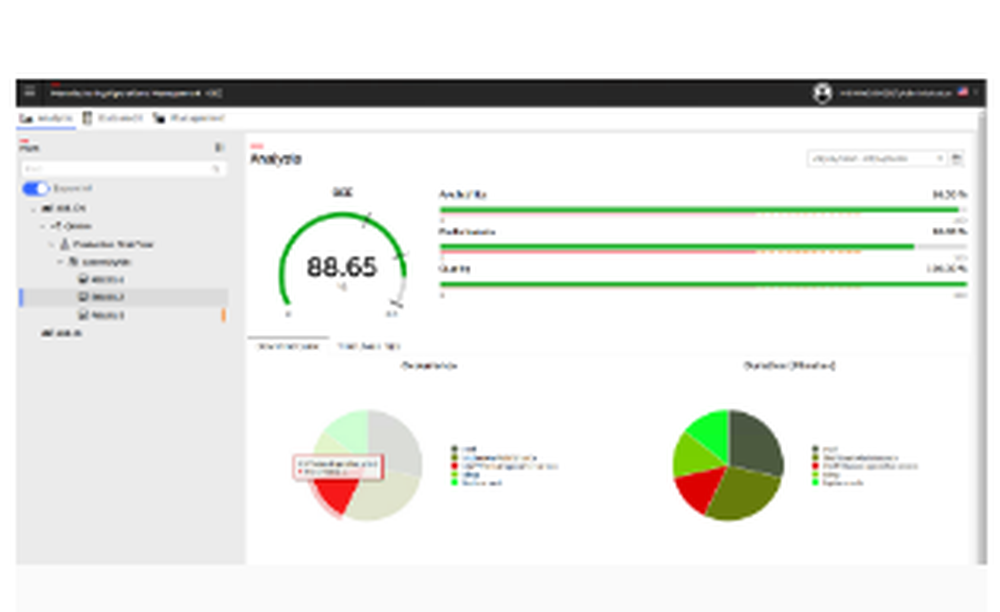This screenshot has width=1000, height=612.
Task: Click the Analysis heading
Action: point(276,159)
